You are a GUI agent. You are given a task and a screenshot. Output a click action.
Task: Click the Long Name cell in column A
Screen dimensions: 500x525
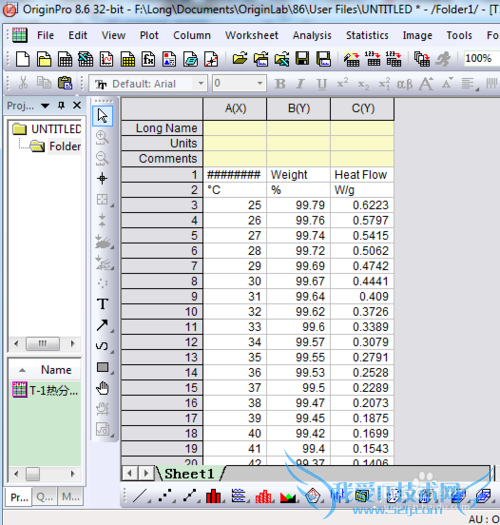(x=235, y=128)
